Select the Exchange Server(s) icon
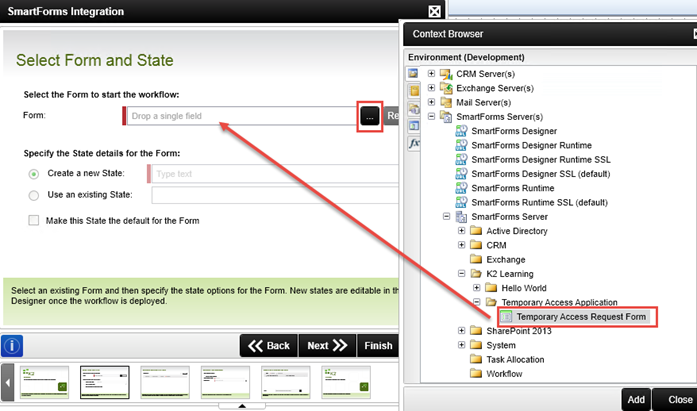This screenshot has width=697, height=411. (446, 88)
